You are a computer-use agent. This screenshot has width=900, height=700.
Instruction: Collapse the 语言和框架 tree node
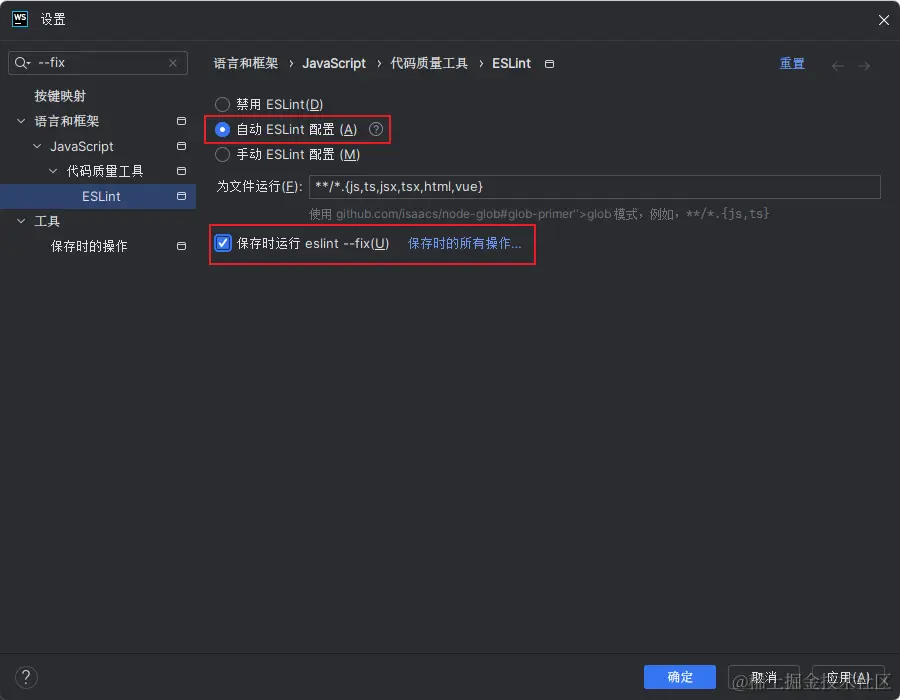(x=21, y=121)
